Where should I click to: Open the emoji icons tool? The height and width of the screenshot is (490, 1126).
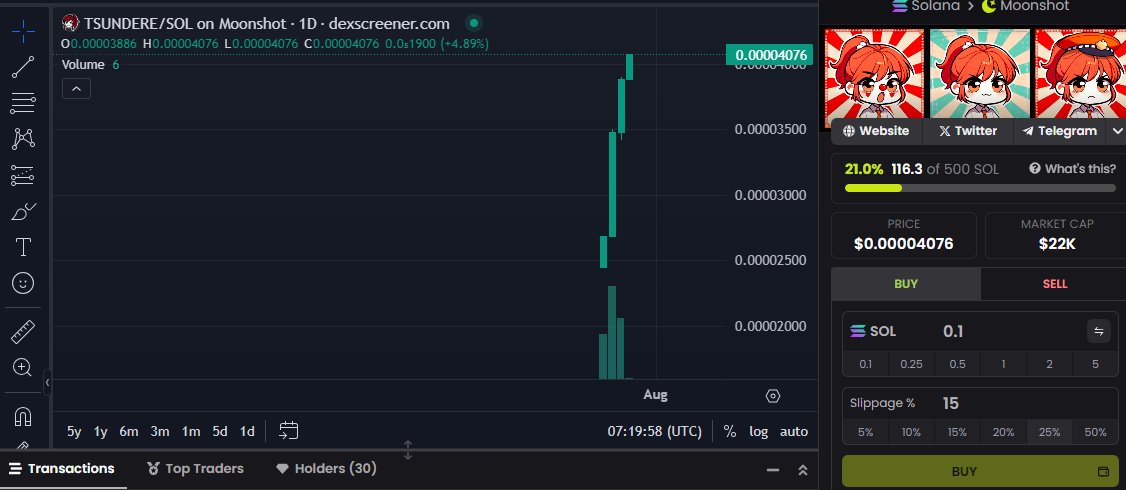23,283
